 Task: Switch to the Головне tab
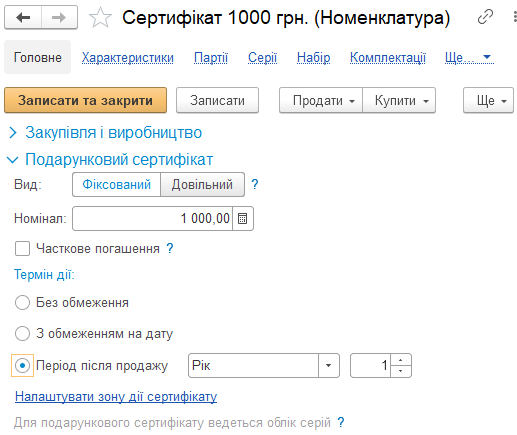[x=37, y=57]
